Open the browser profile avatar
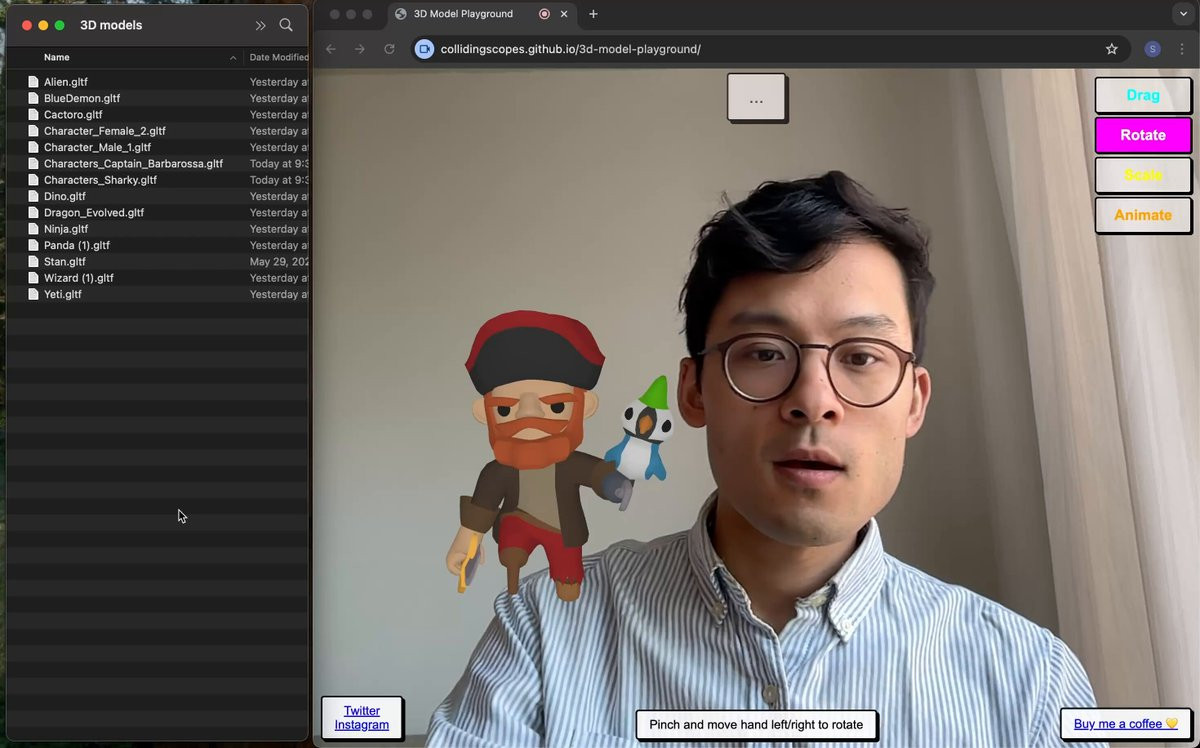1200x748 pixels. pos(1152,49)
